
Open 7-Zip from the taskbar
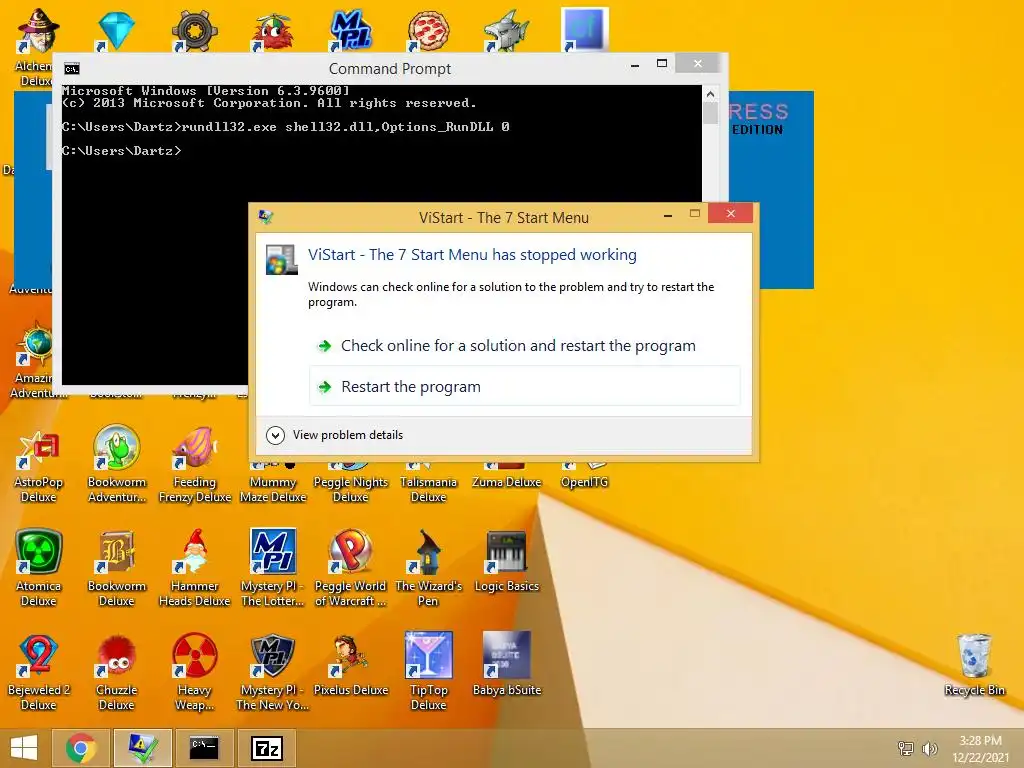click(266, 748)
